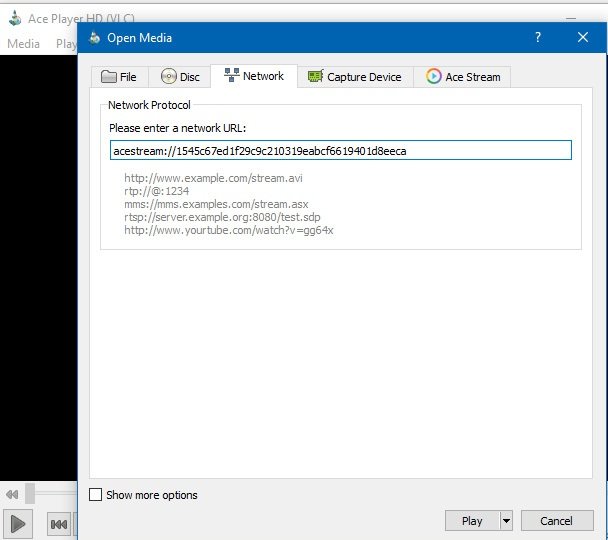Image resolution: width=608 pixels, height=540 pixels.
Task: Click the Ace Player cone icon in main title bar
Action: coord(15,18)
